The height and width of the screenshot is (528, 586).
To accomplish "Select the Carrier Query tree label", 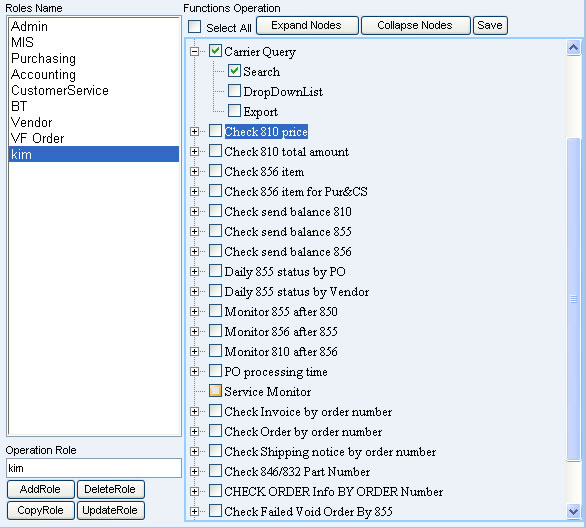I will coord(260,52).
